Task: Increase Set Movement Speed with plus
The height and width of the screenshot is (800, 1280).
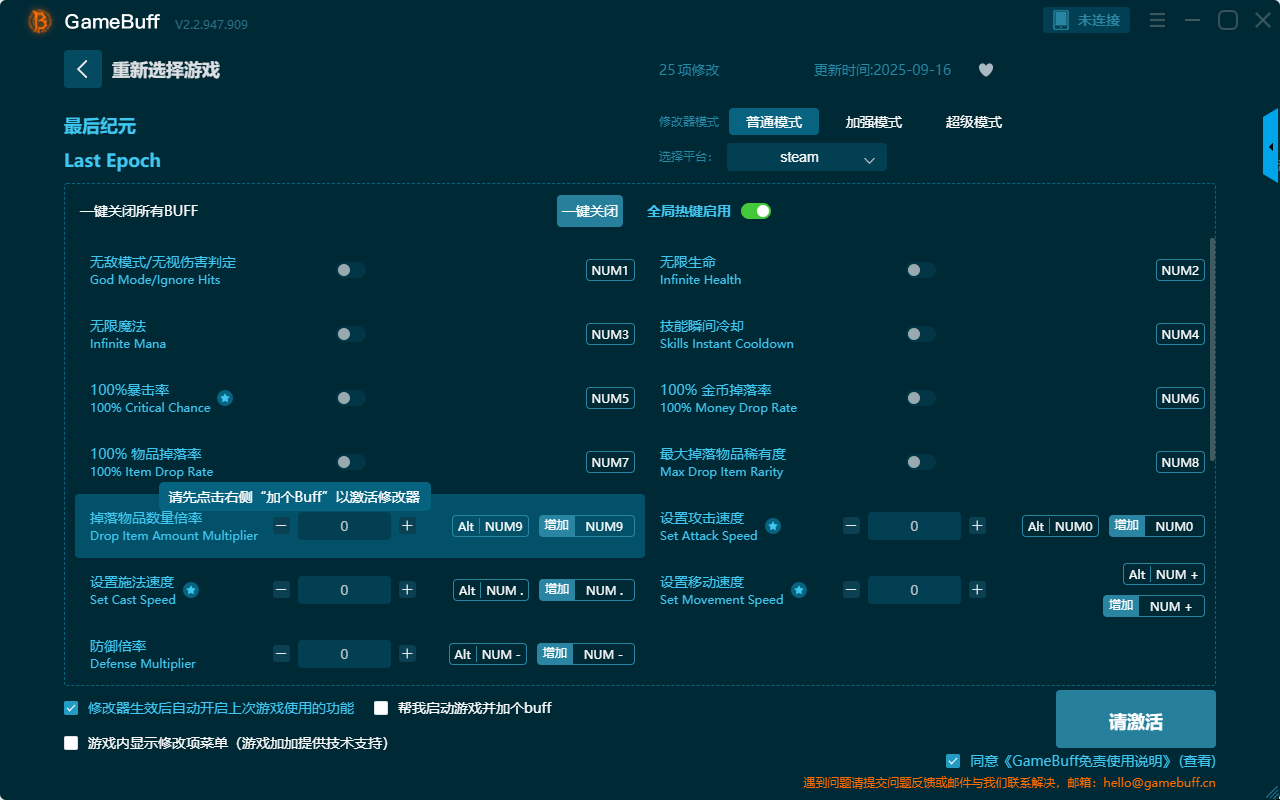Action: [977, 590]
